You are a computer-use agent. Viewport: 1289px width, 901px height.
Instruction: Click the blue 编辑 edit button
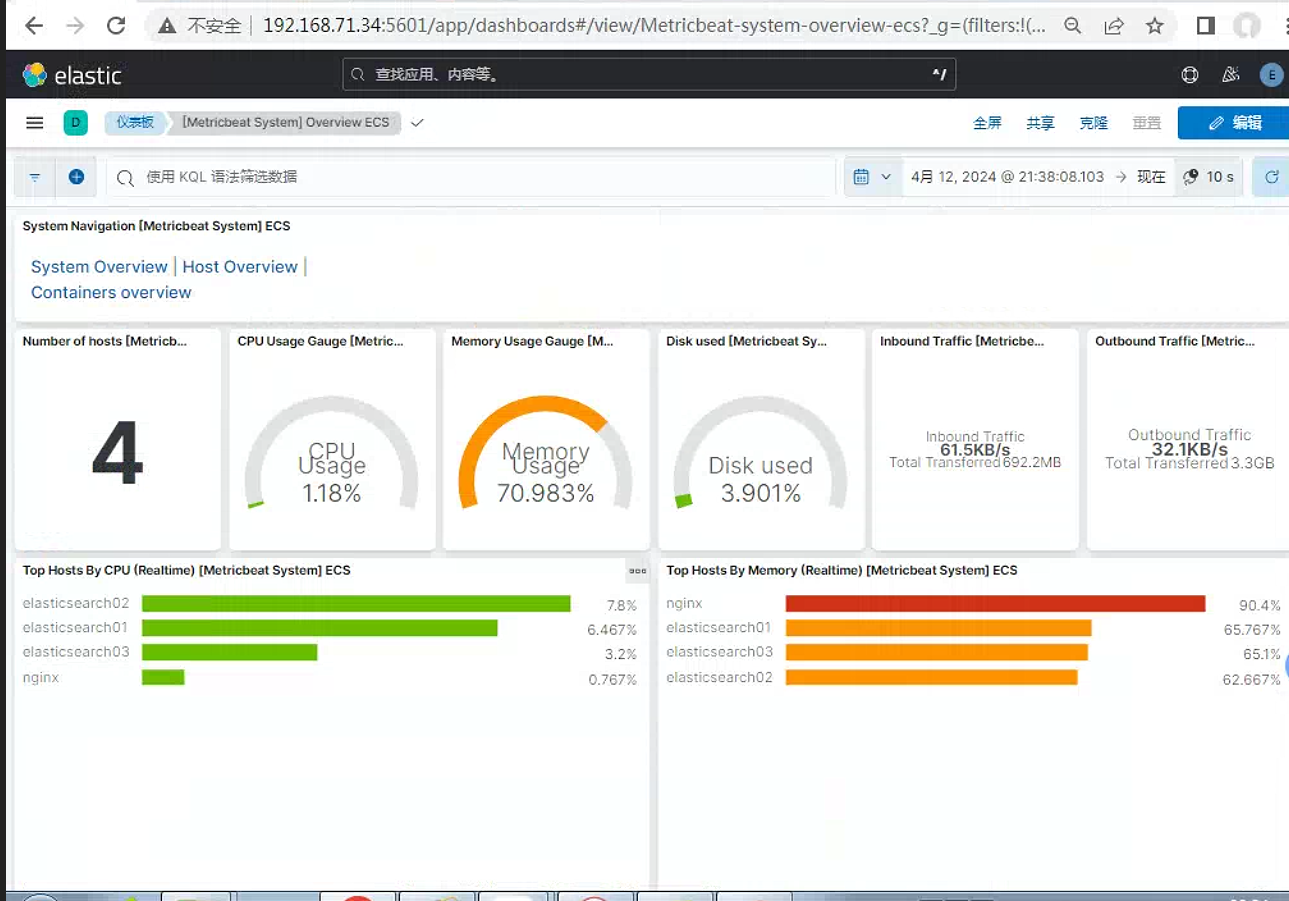pyautogui.click(x=1235, y=123)
